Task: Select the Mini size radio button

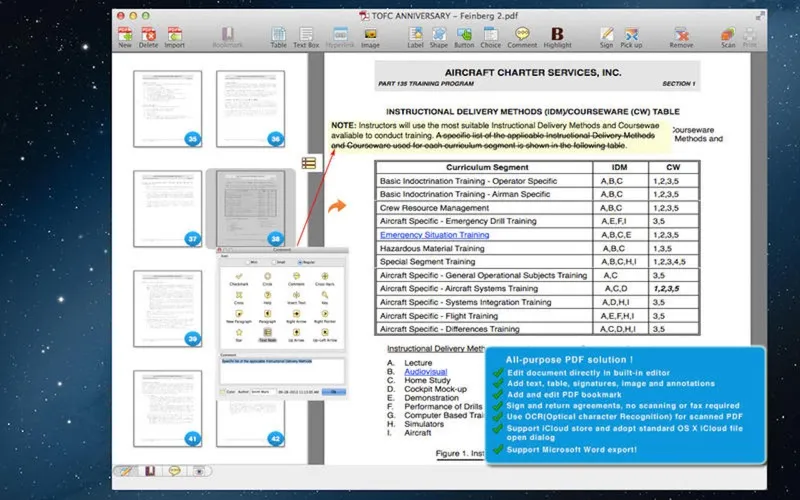Action: [249, 261]
